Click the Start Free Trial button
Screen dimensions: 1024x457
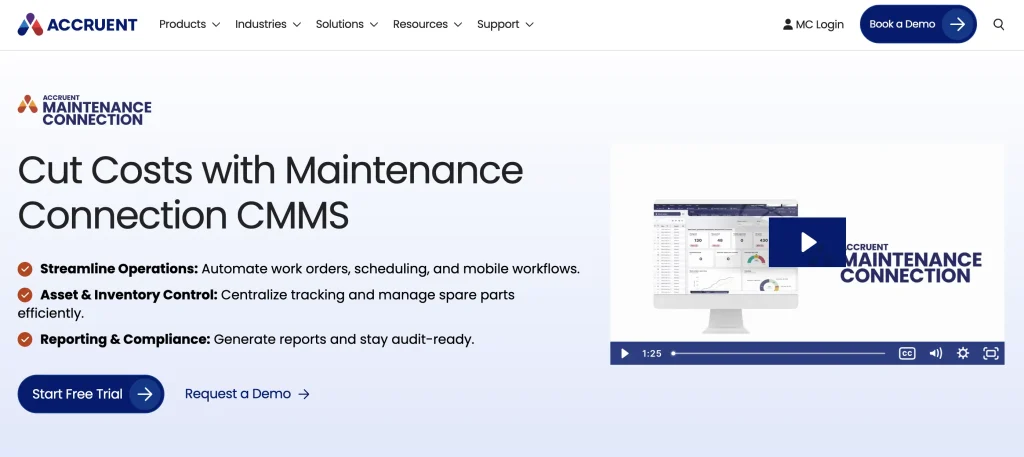tap(91, 394)
